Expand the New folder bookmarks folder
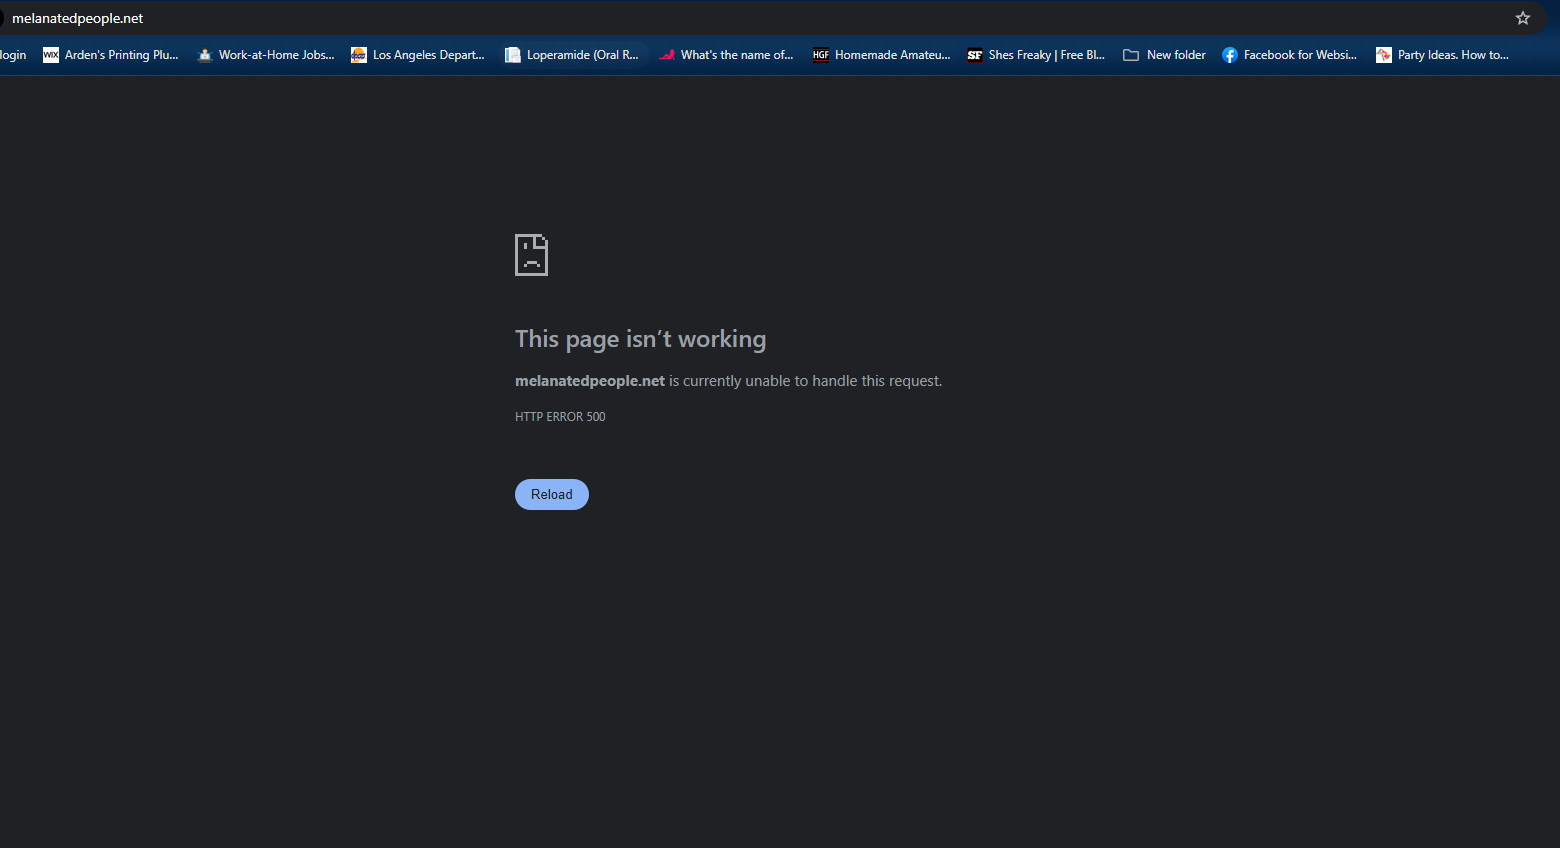Screen dimensions: 1560x848 click(x=1165, y=55)
